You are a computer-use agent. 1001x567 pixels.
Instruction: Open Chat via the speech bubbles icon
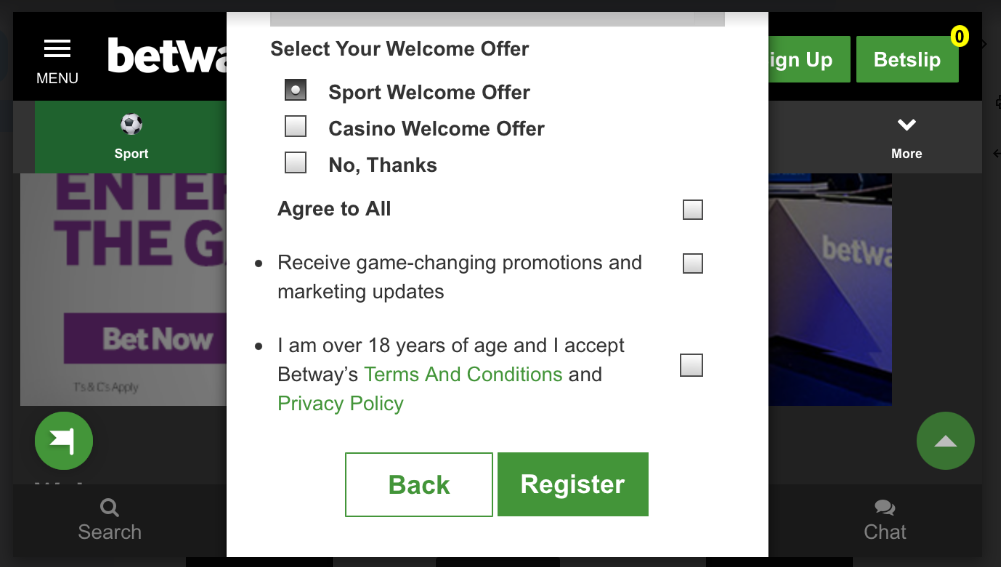[x=885, y=508]
